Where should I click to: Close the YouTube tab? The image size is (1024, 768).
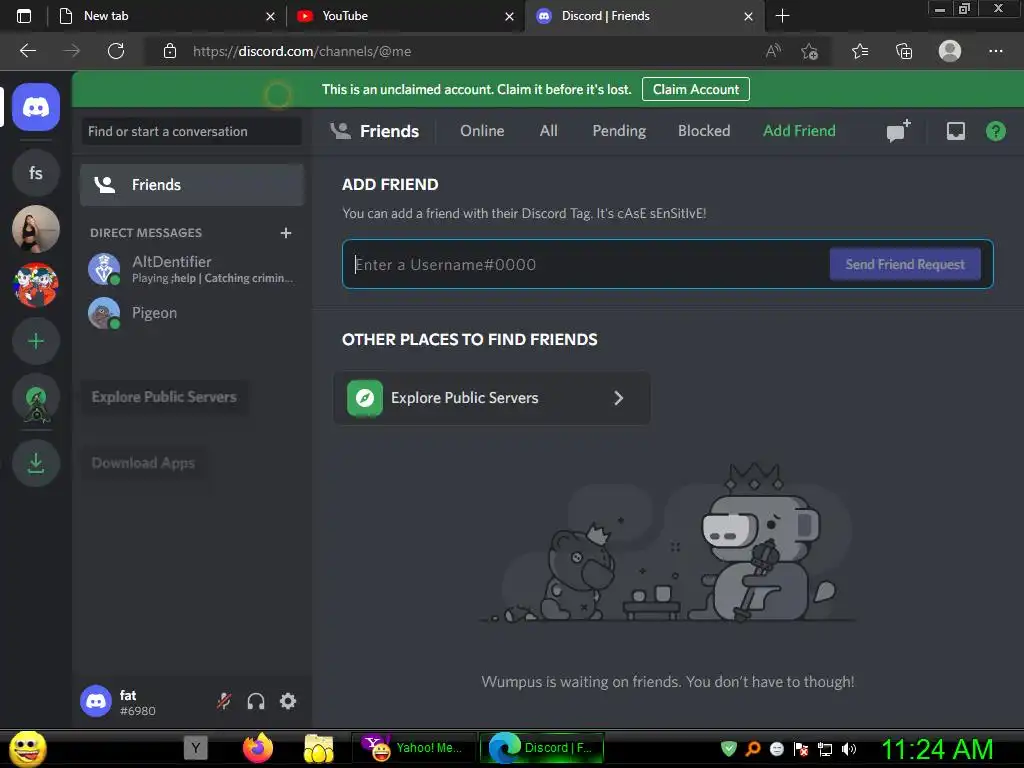click(x=509, y=16)
